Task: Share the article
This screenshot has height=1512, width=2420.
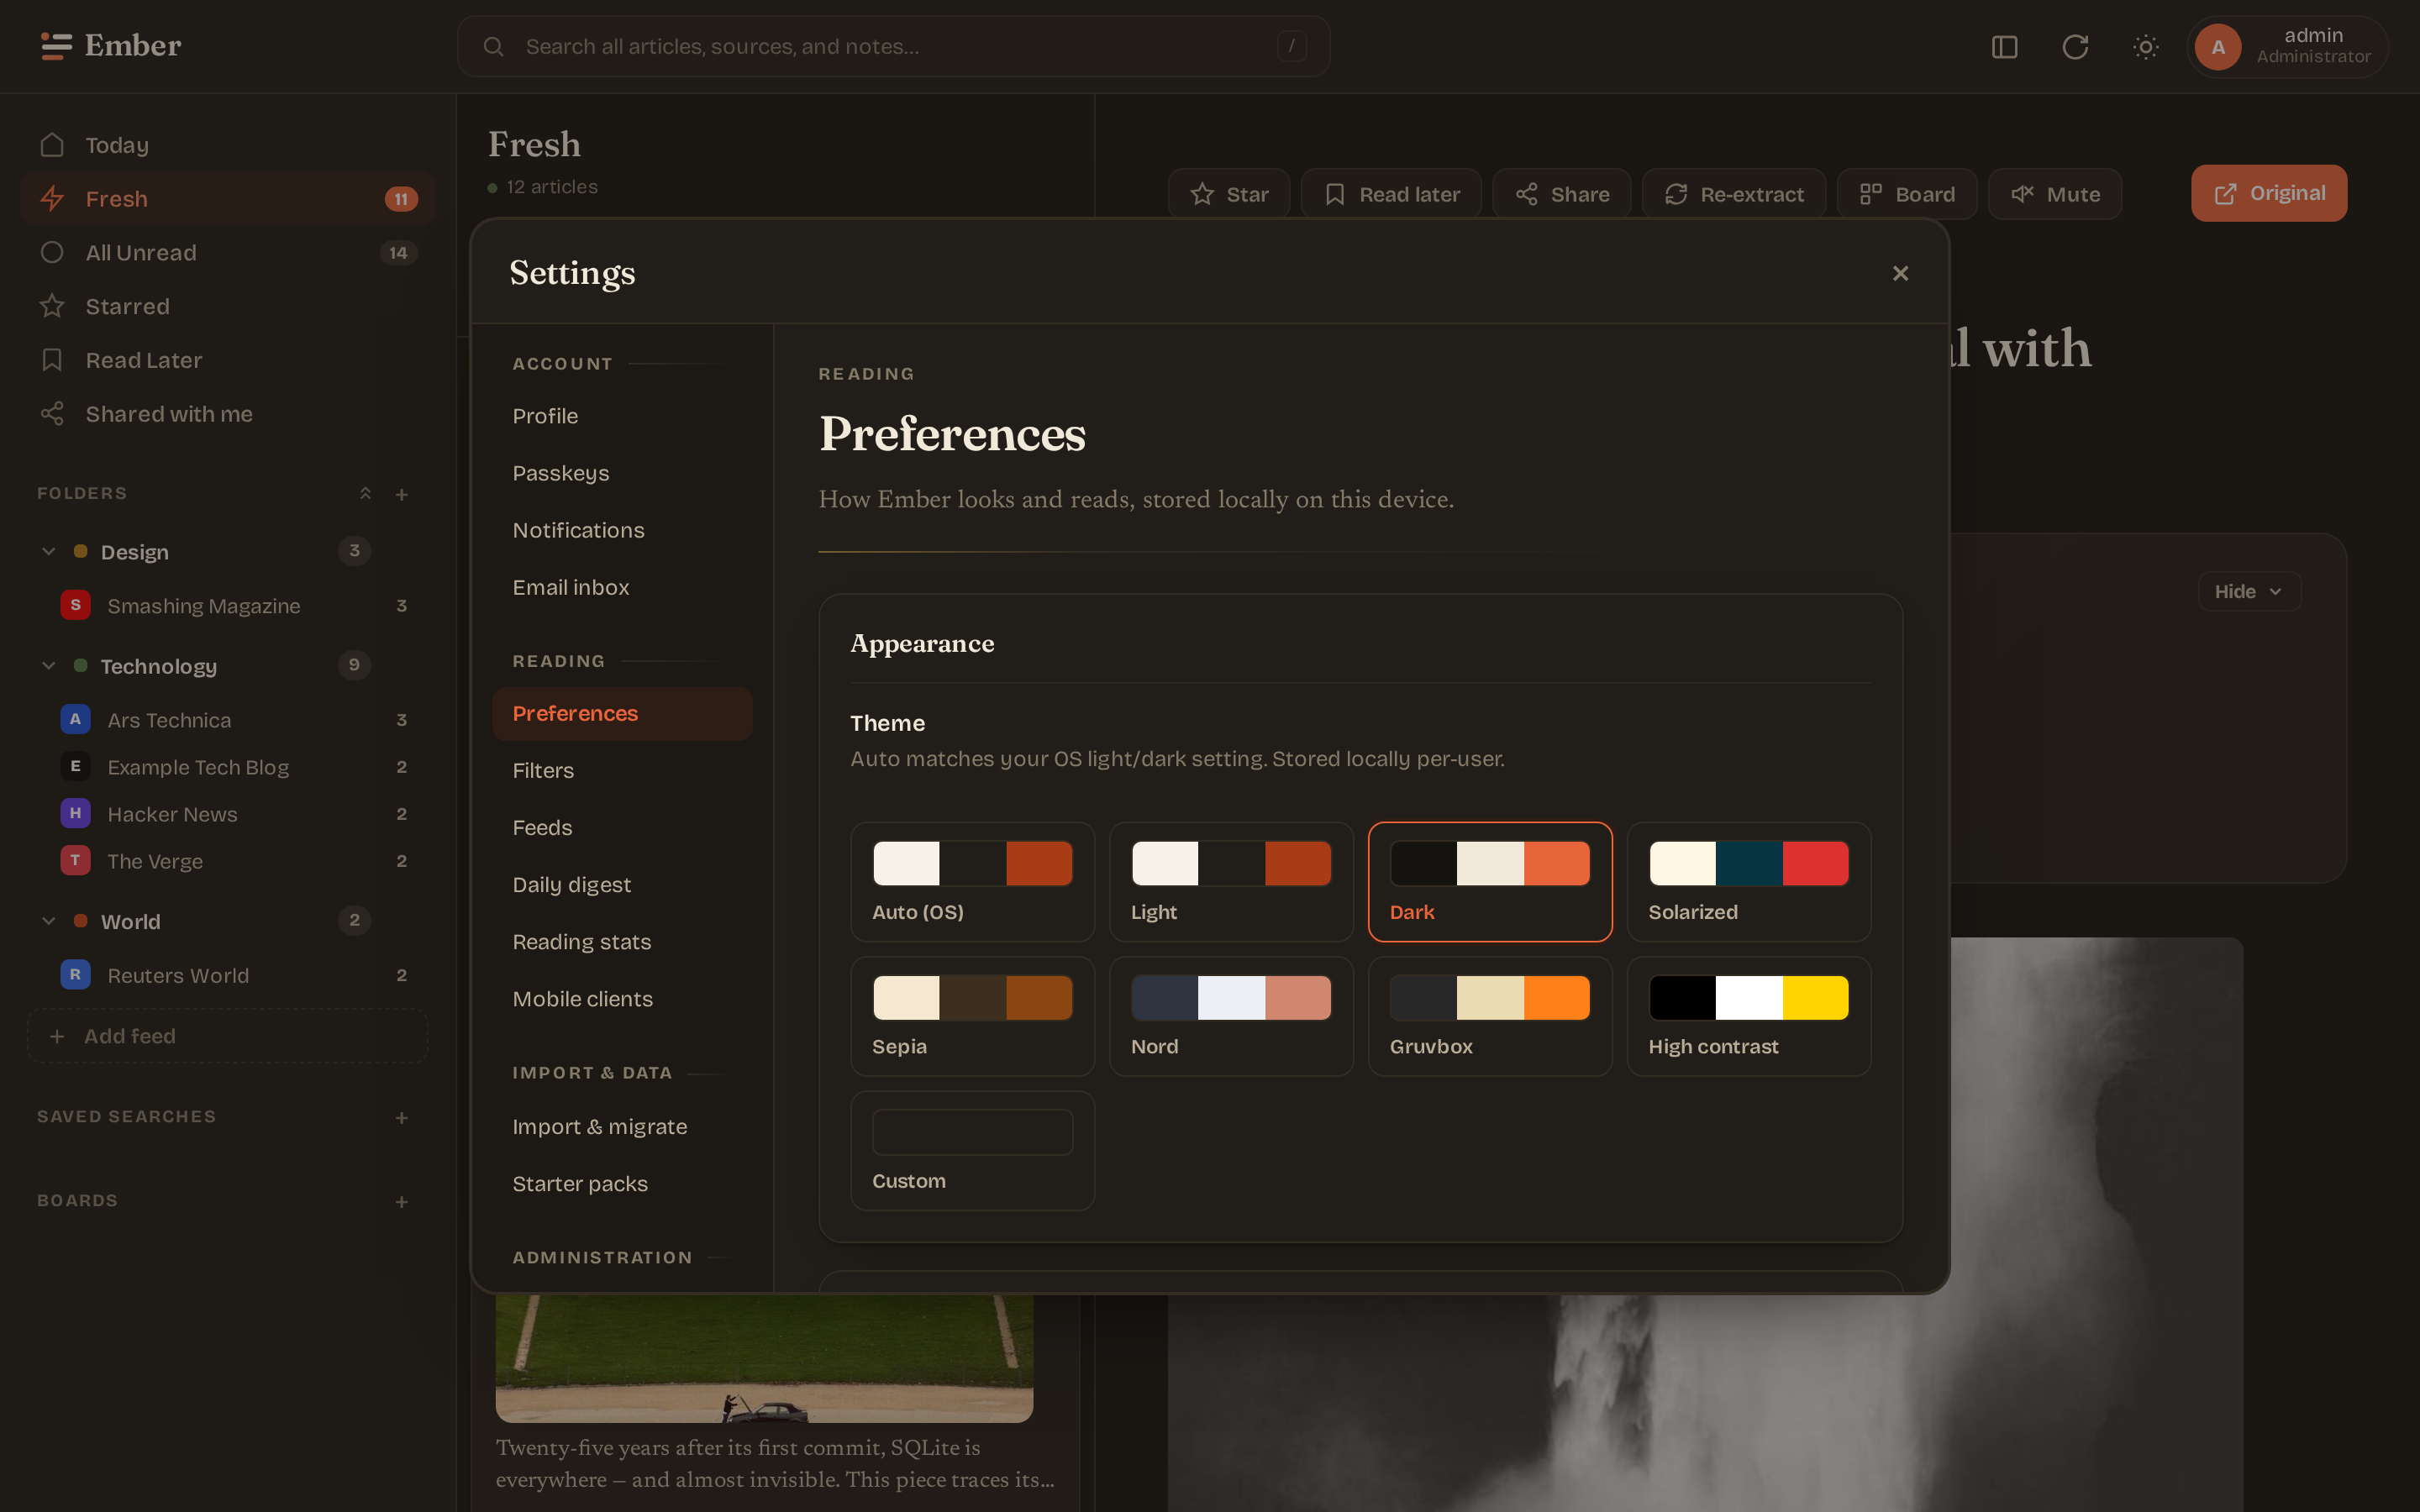Action: (x=1561, y=194)
